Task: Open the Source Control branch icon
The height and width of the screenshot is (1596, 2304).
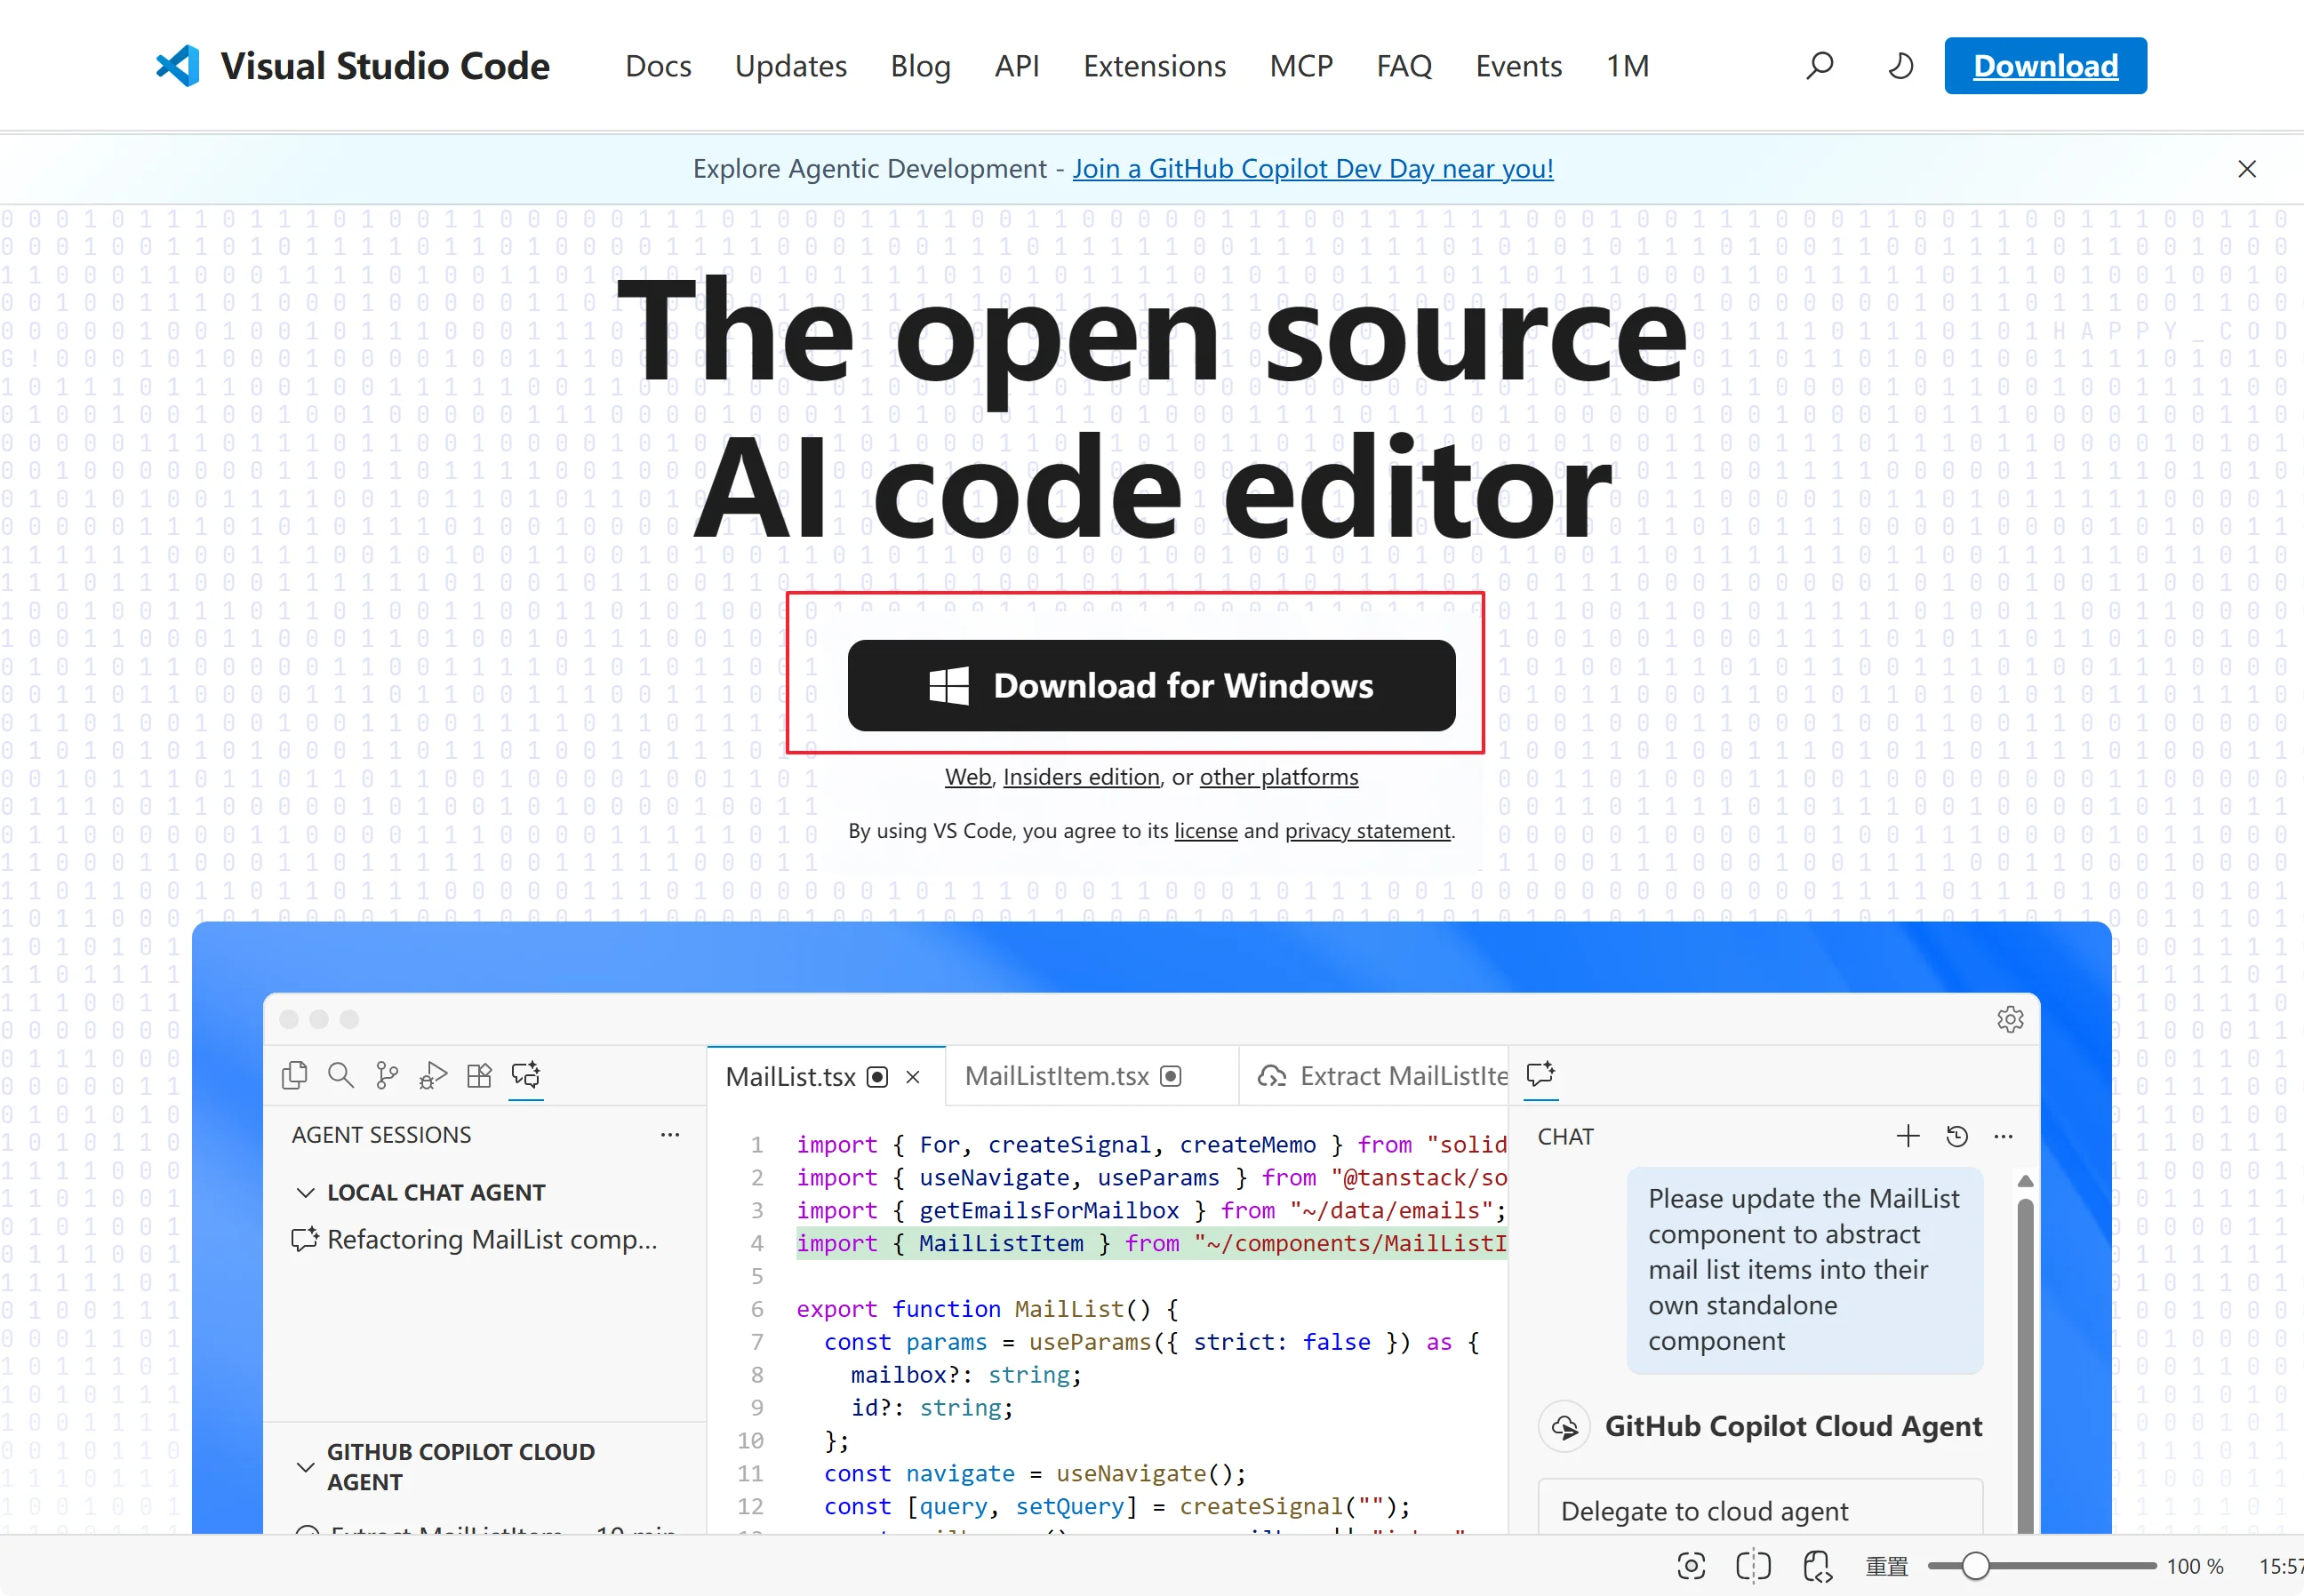Action: coord(387,1075)
